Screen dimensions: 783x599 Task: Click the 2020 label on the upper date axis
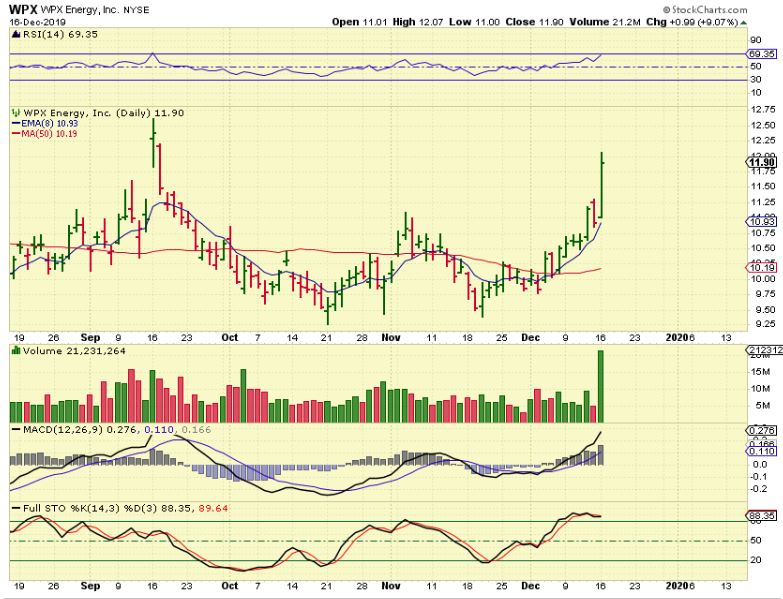[x=677, y=337]
